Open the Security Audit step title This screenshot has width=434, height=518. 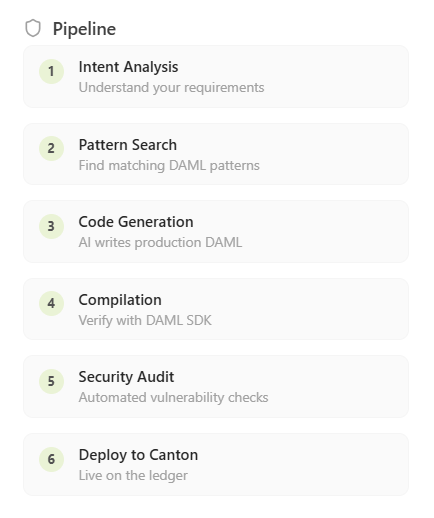point(126,377)
